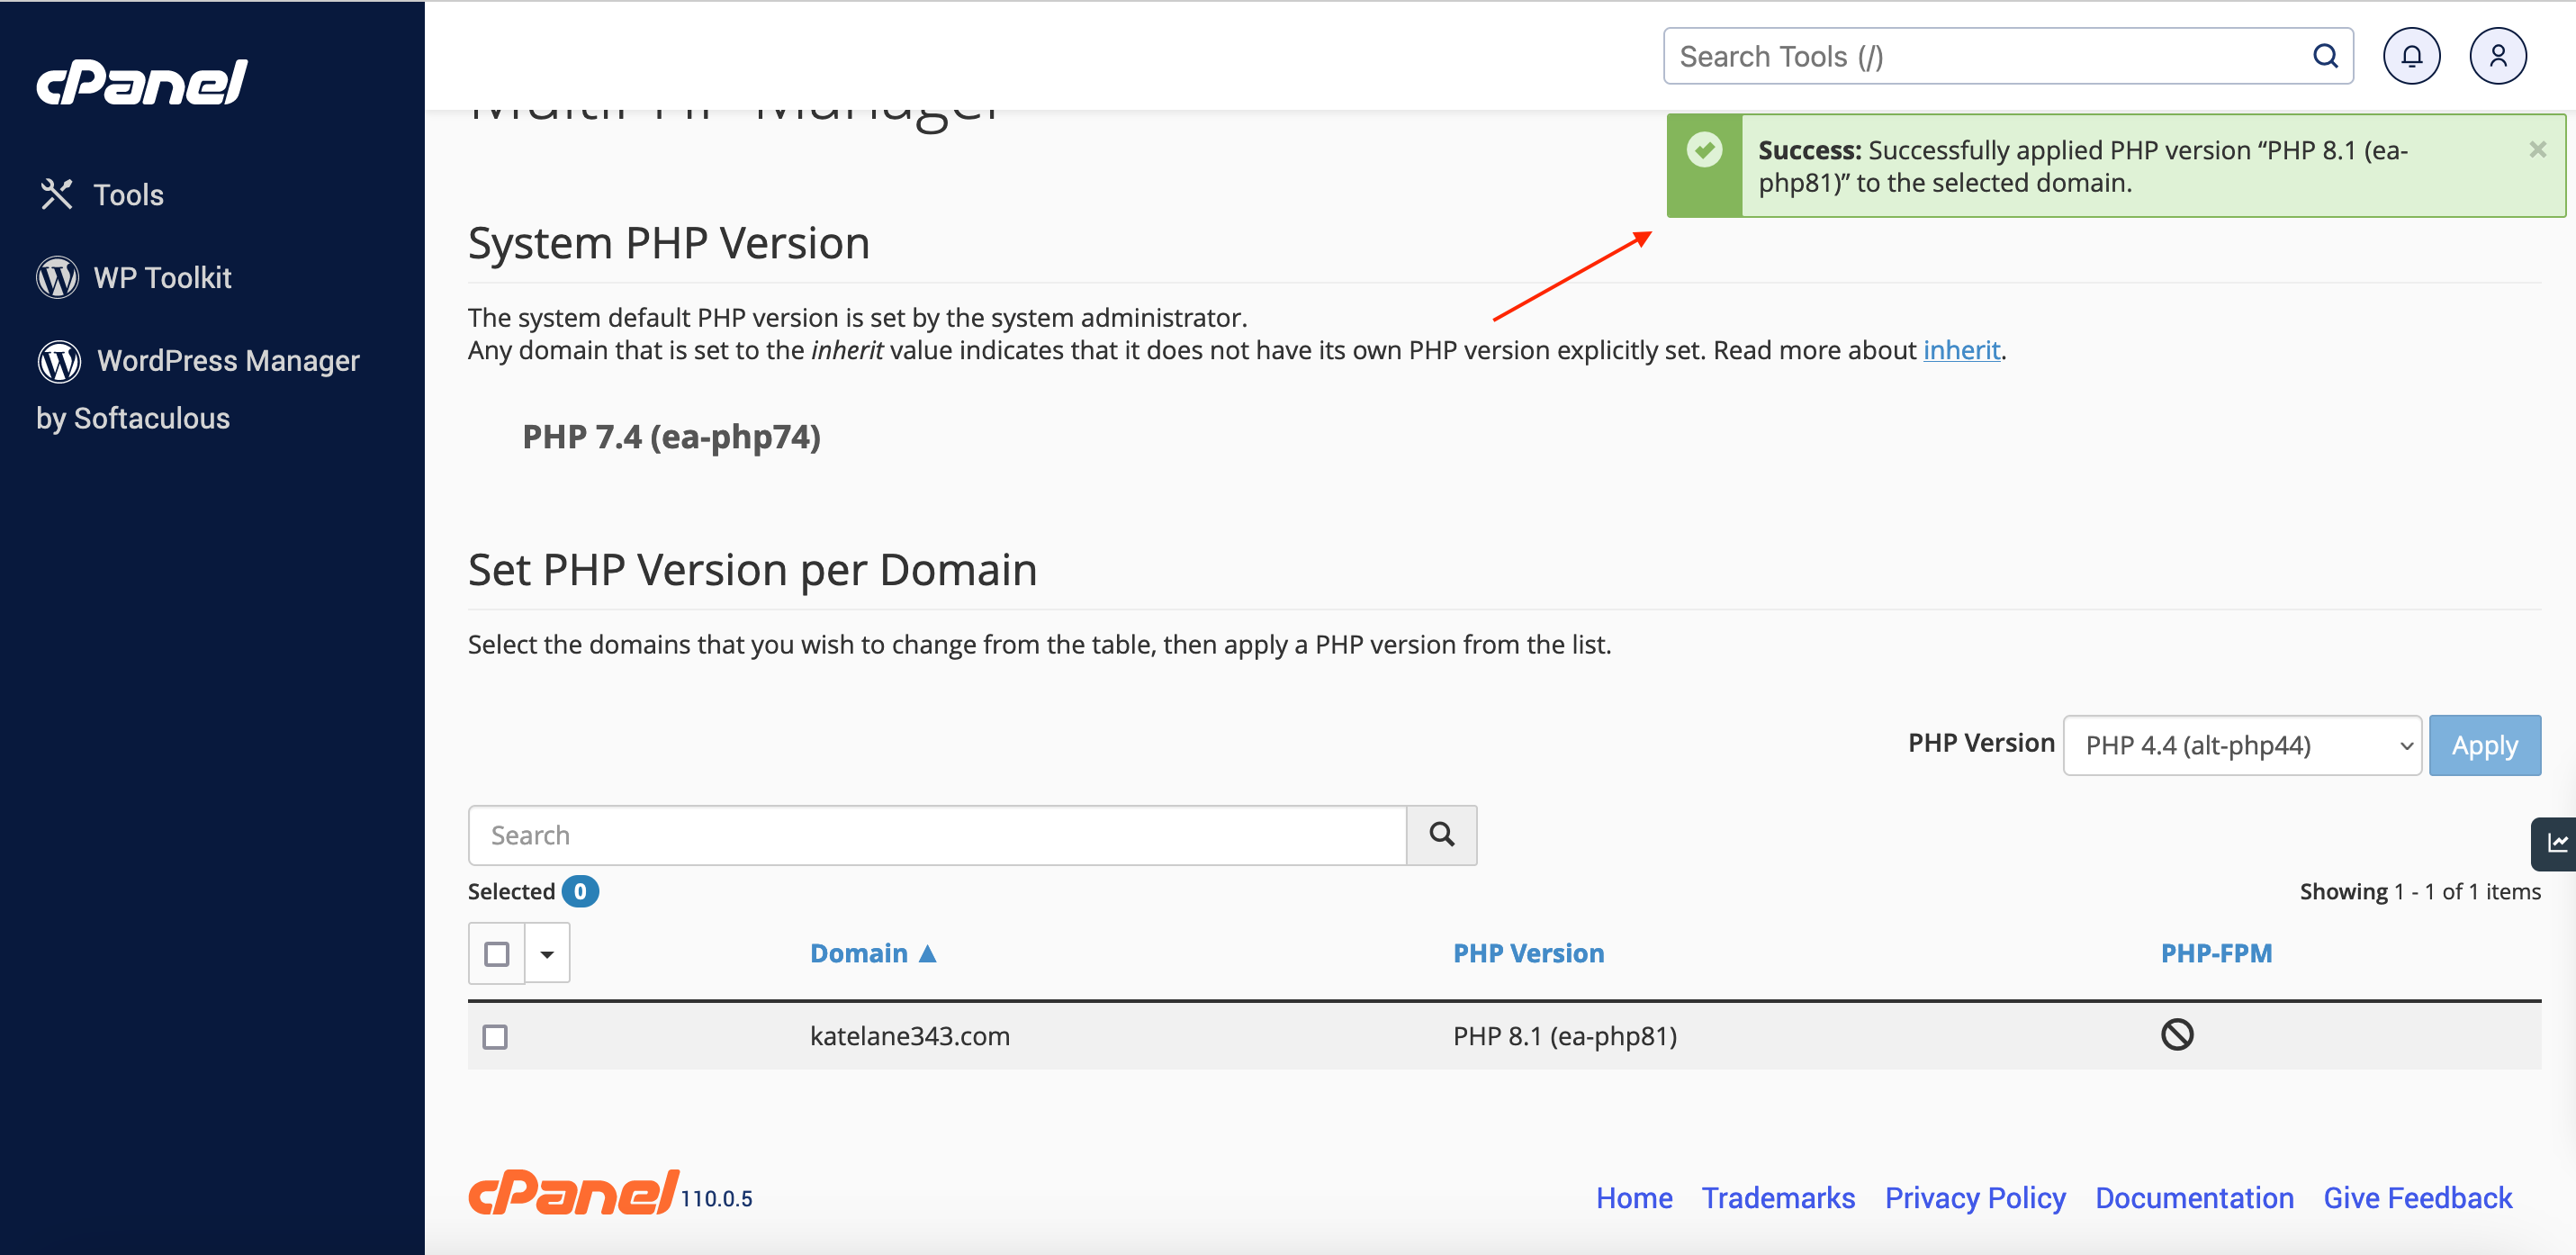Click the magnifier icon in Search Tools
This screenshot has height=1255, width=2576.
pos(2325,56)
